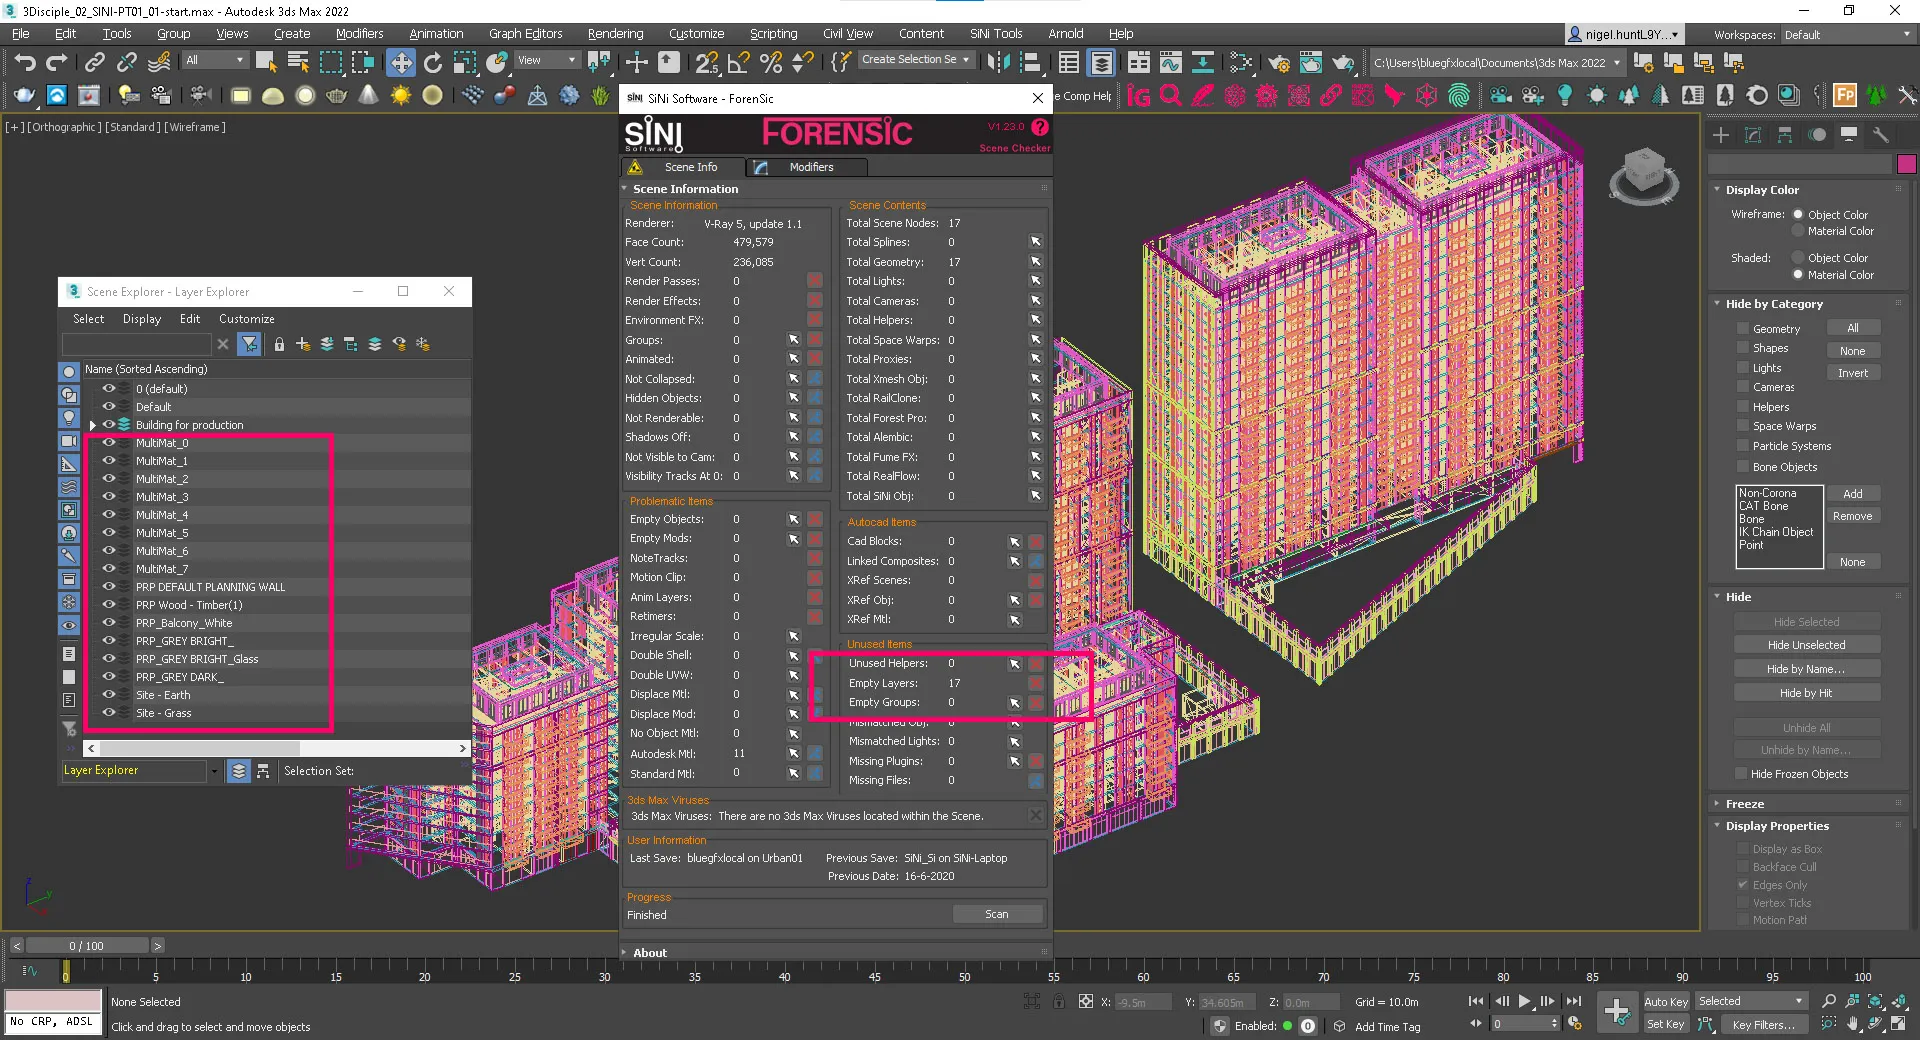Go to the animation start frame
The image size is (1920, 1040).
tap(1476, 1001)
